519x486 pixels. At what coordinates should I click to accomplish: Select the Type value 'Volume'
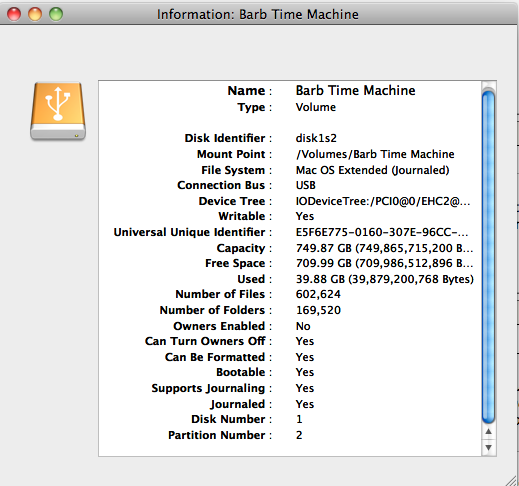pos(316,107)
